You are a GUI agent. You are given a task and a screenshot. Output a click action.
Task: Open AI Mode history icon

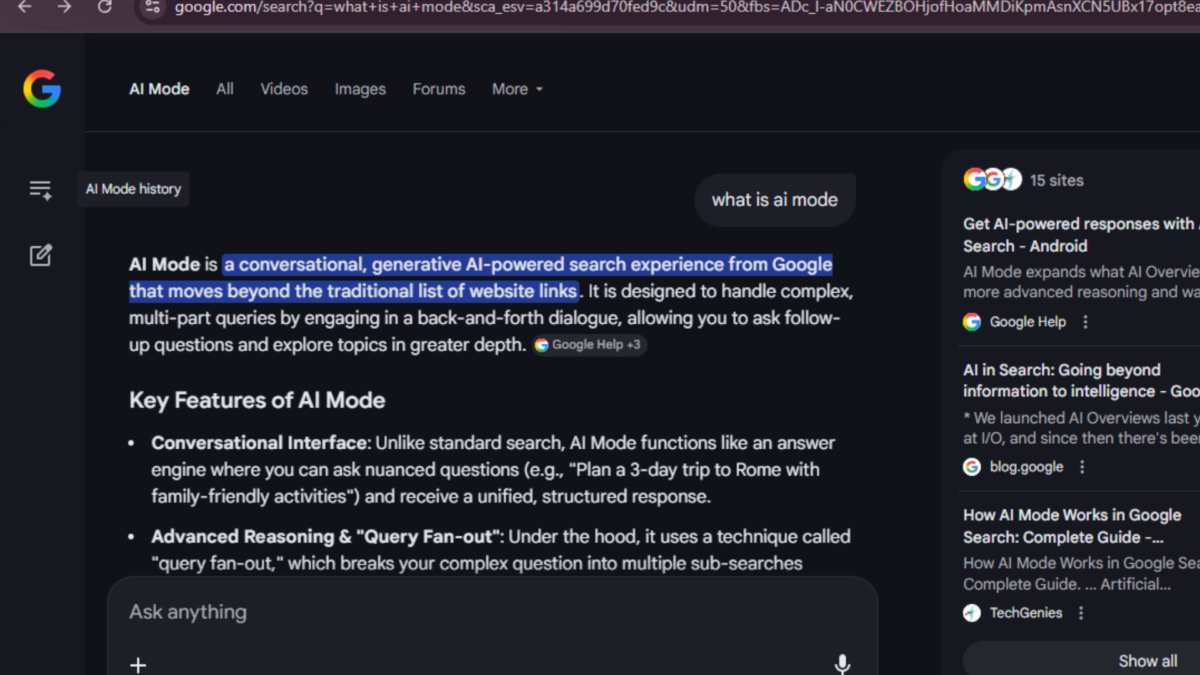click(40, 190)
